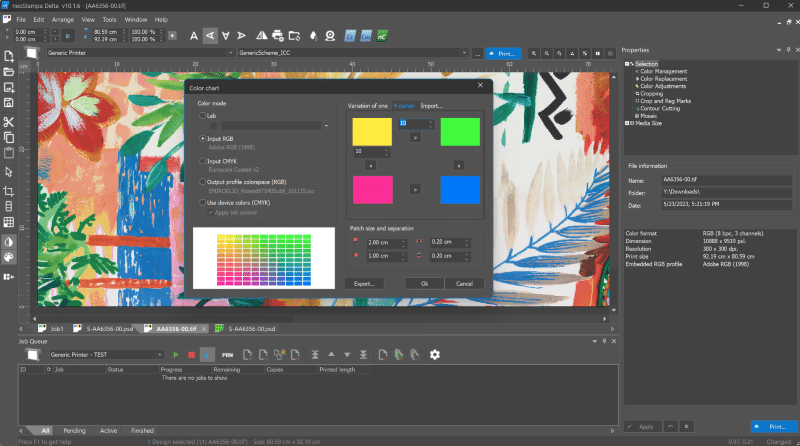
Task: Open Job Queue settings gear
Action: (x=434, y=354)
